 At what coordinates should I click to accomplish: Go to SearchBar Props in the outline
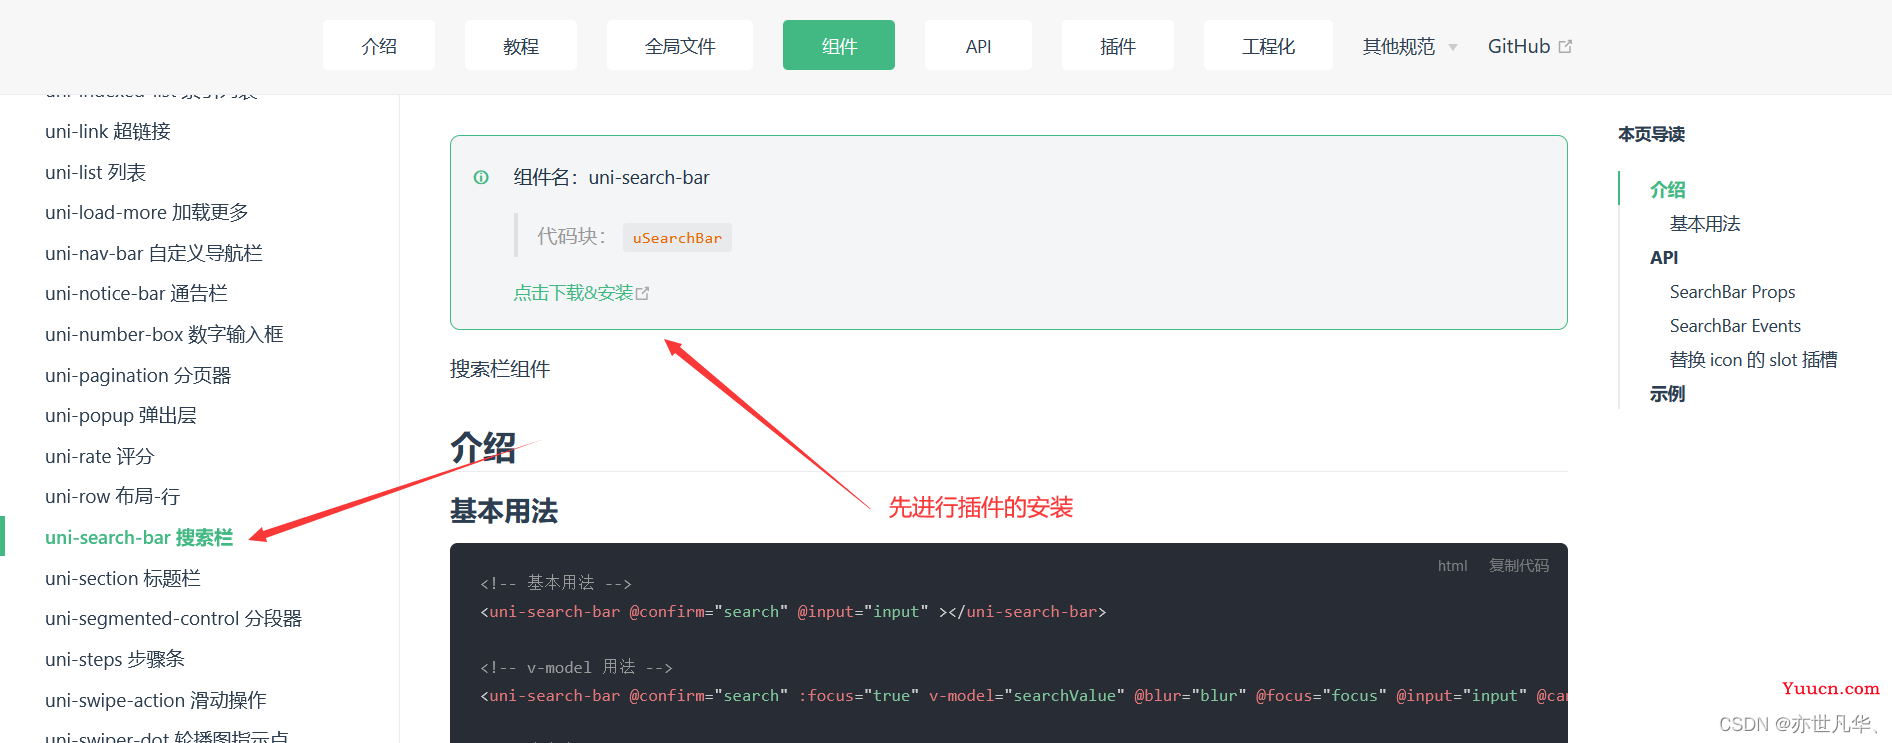pos(1733,291)
